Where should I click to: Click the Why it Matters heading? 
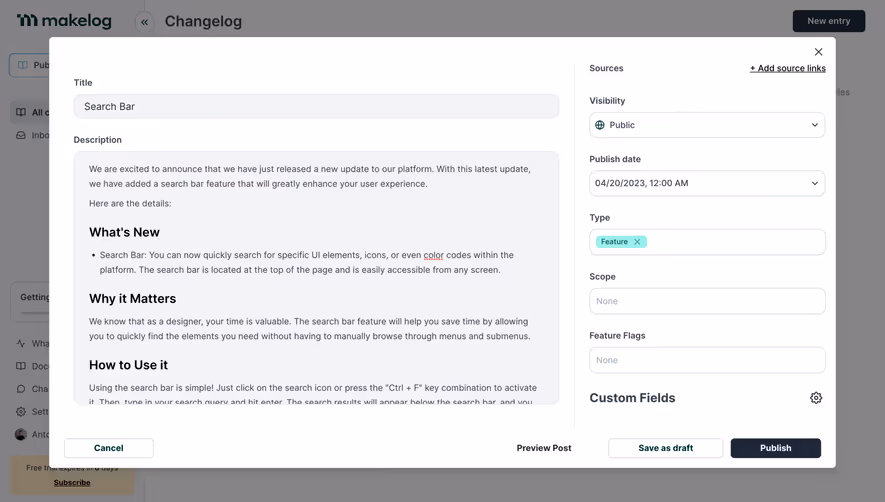[133, 299]
